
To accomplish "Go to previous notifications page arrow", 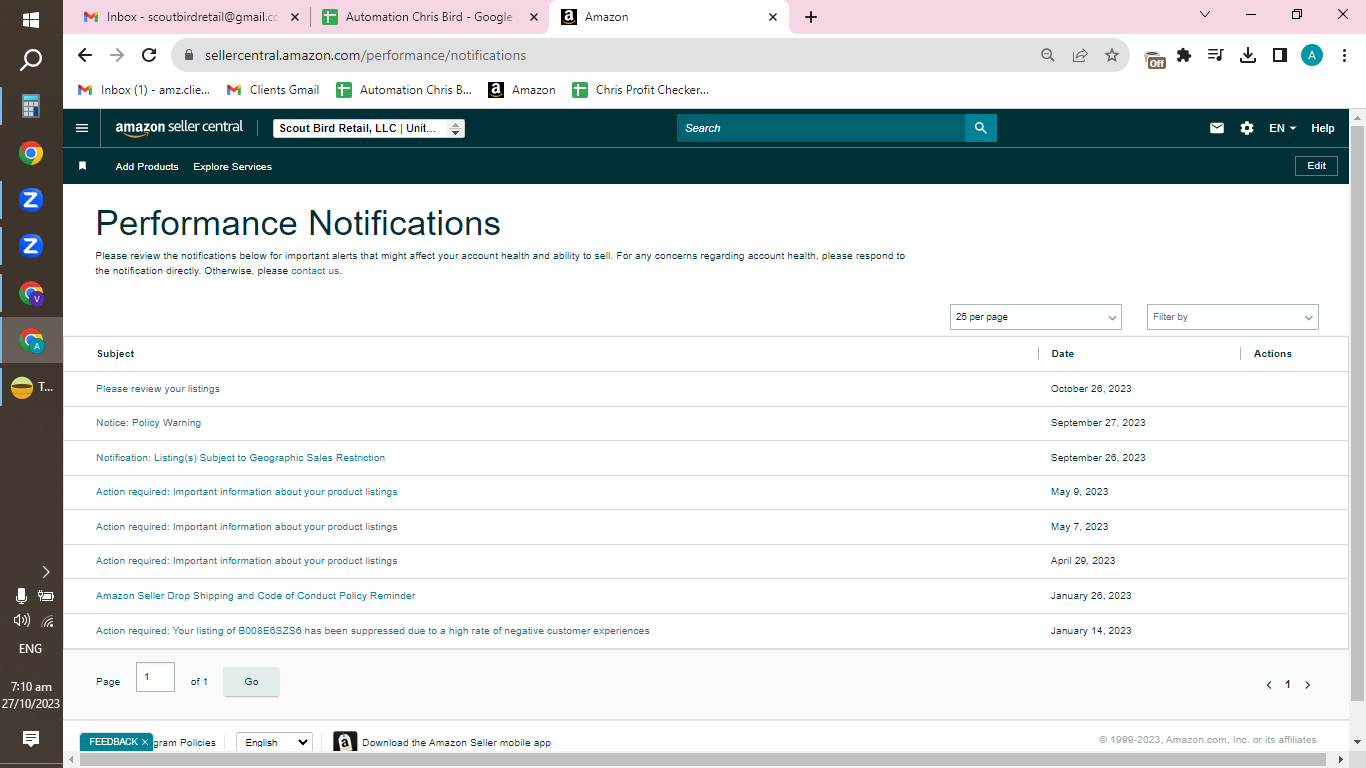I will pyautogui.click(x=1269, y=685).
